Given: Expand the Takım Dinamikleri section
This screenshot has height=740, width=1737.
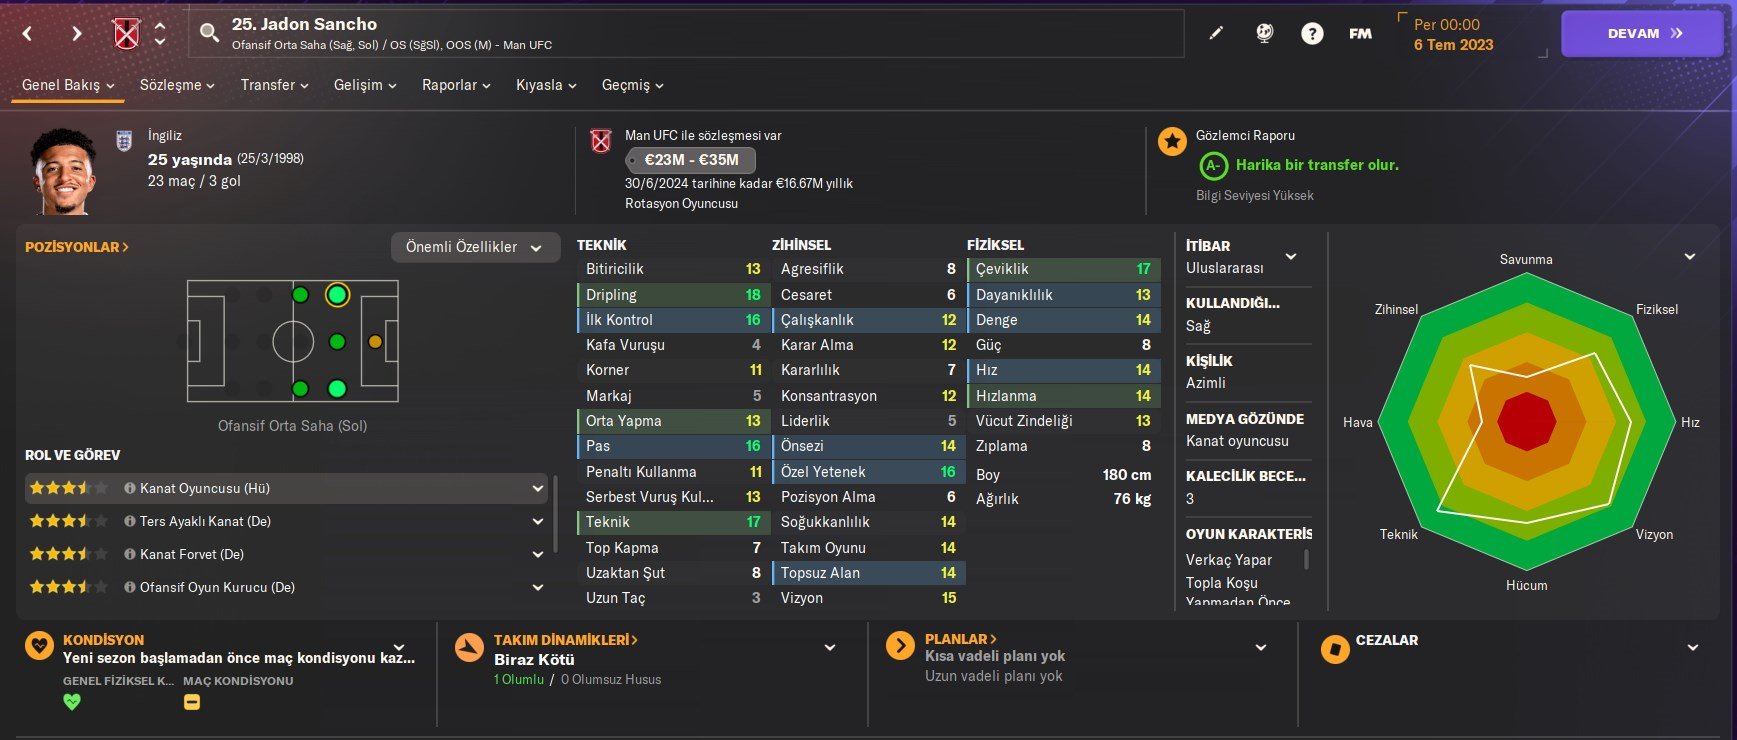Looking at the screenshot, I should [x=830, y=648].
